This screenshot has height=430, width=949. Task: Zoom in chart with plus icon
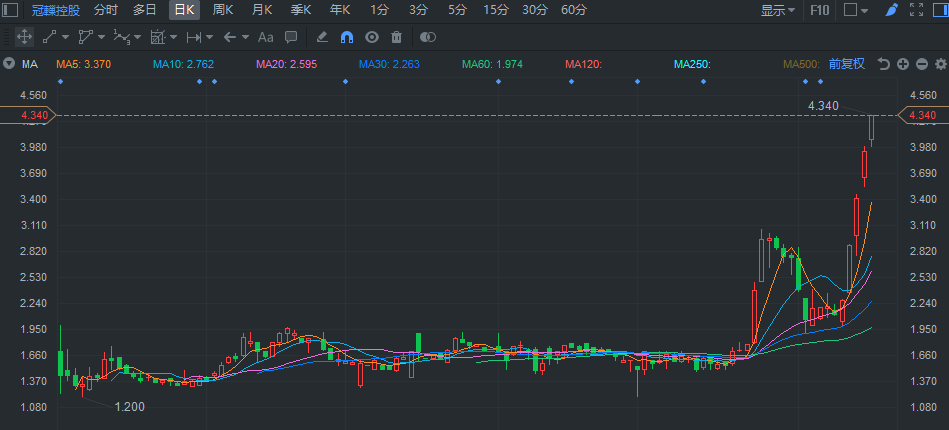click(902, 64)
